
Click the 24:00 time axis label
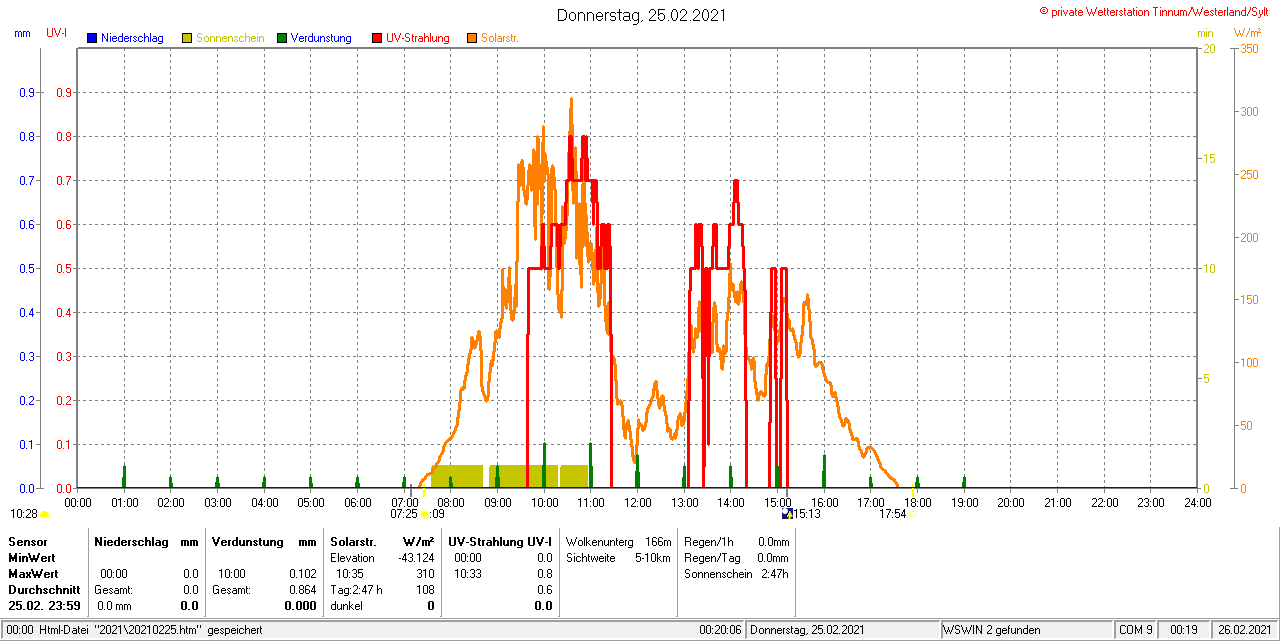click(x=1197, y=502)
